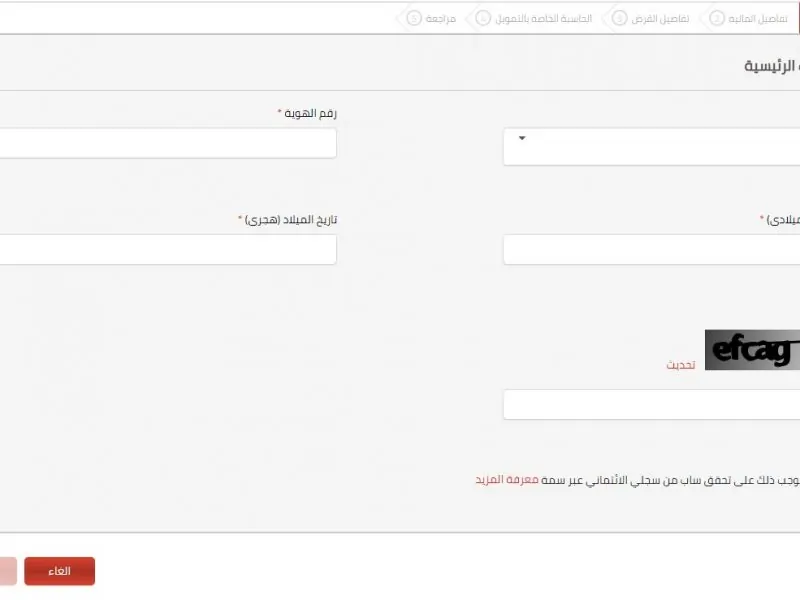Click the Gregorian birth date field
The image size is (800, 600).
(x=652, y=249)
